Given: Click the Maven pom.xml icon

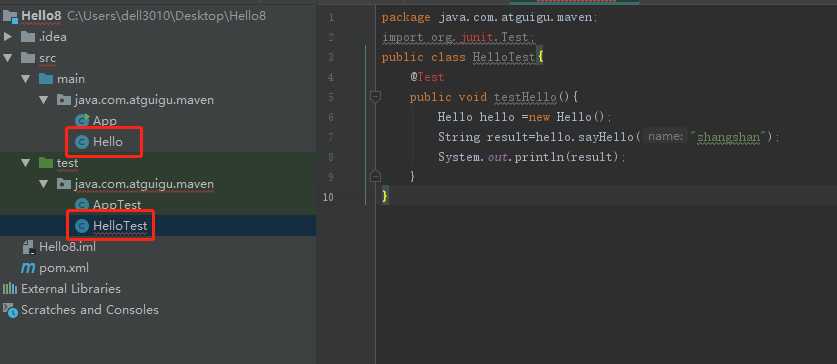Looking at the screenshot, I should pyautogui.click(x=28, y=268).
